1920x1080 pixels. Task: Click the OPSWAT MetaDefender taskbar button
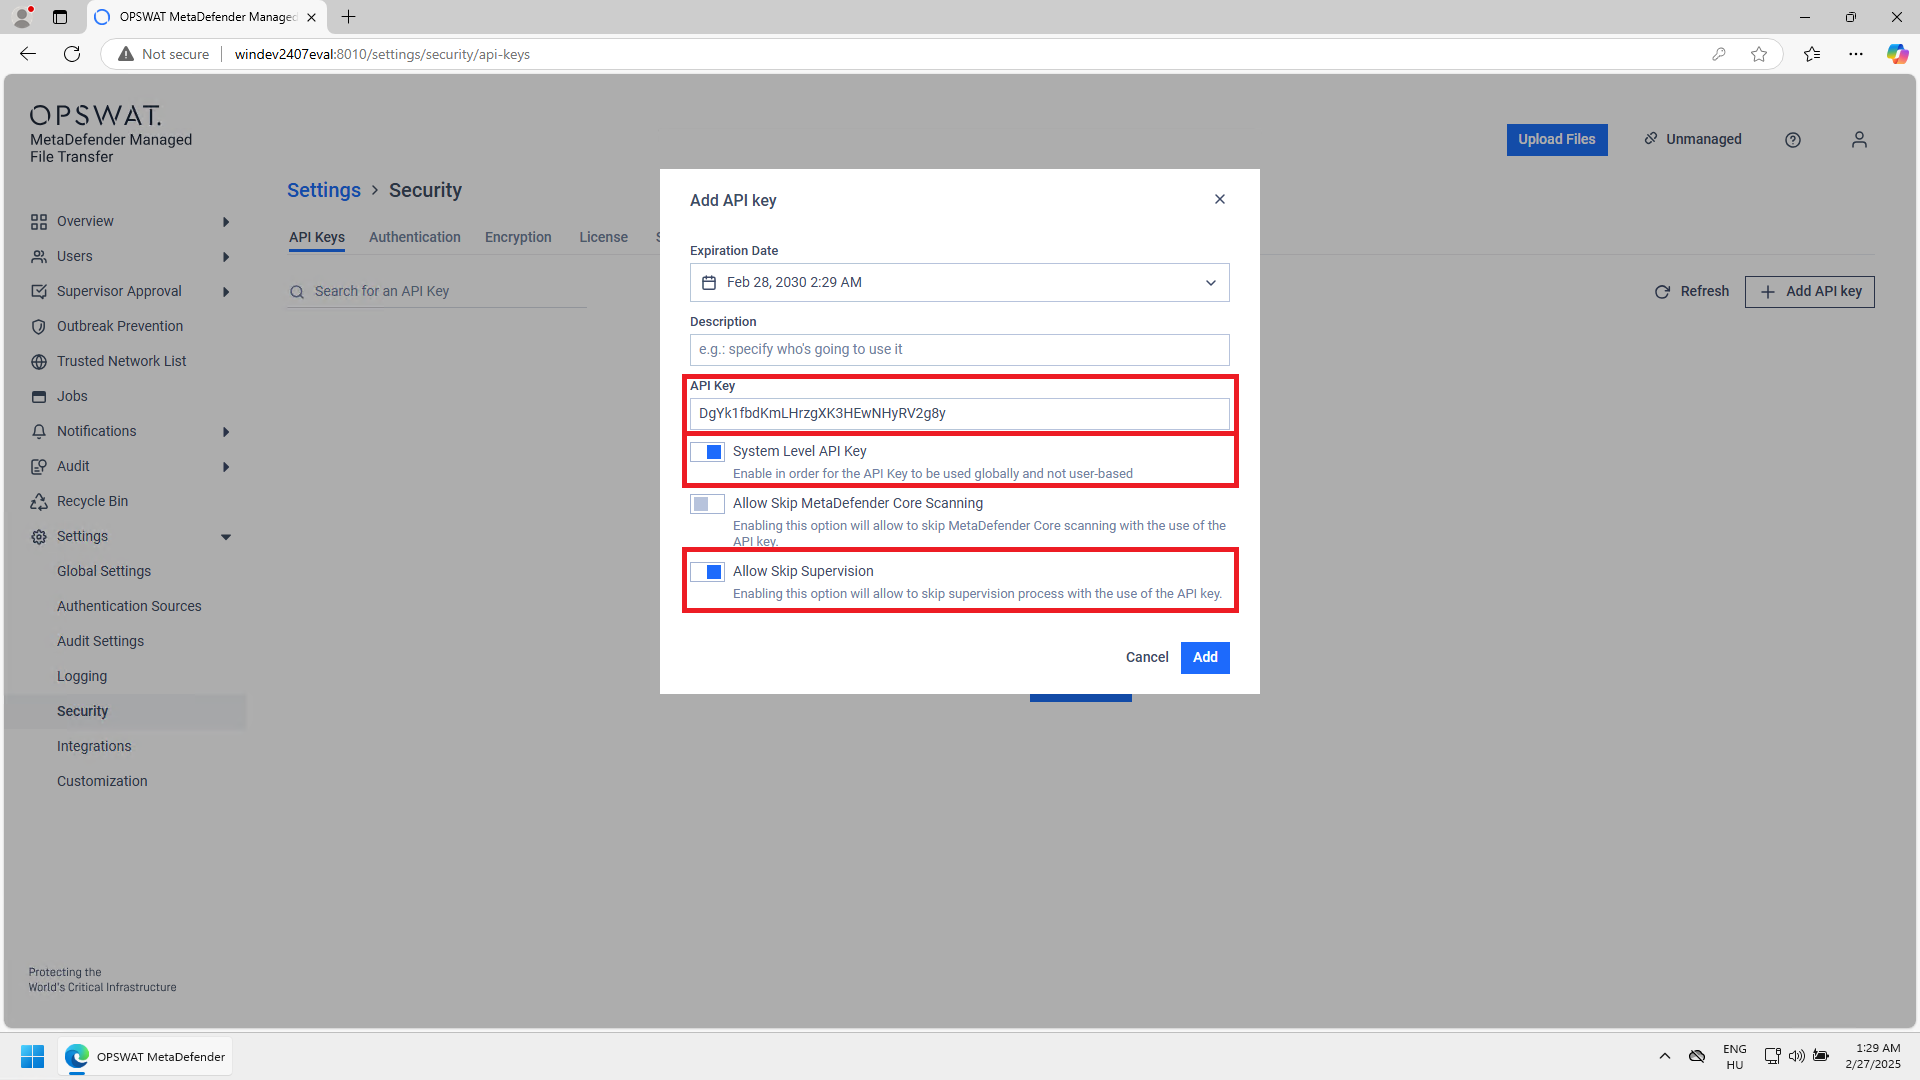[x=146, y=1056]
